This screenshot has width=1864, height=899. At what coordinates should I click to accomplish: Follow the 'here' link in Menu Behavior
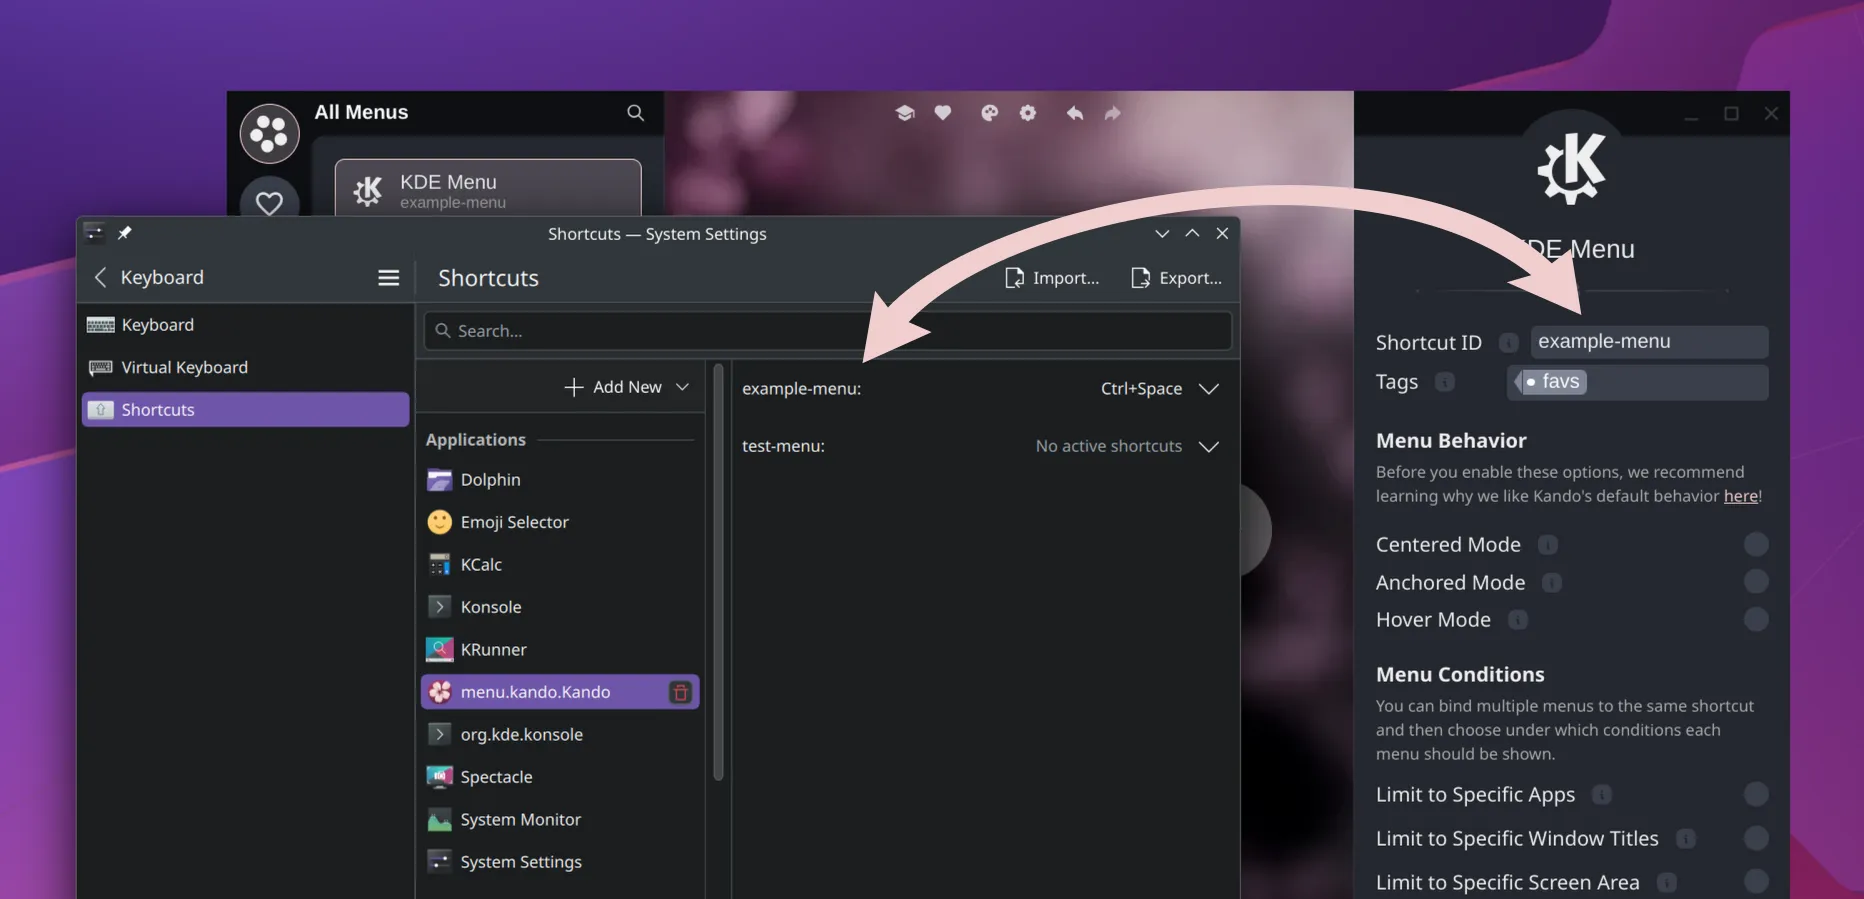[1740, 496]
